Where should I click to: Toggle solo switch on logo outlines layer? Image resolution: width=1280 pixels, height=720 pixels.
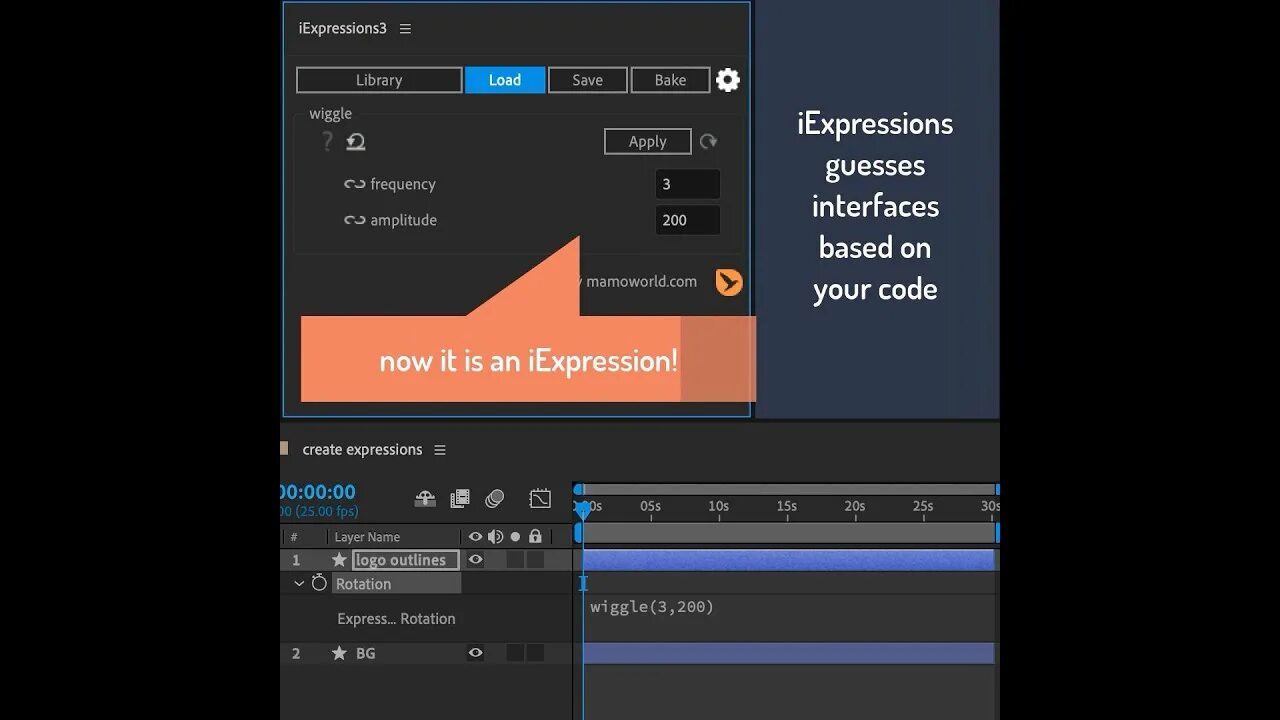pos(515,560)
